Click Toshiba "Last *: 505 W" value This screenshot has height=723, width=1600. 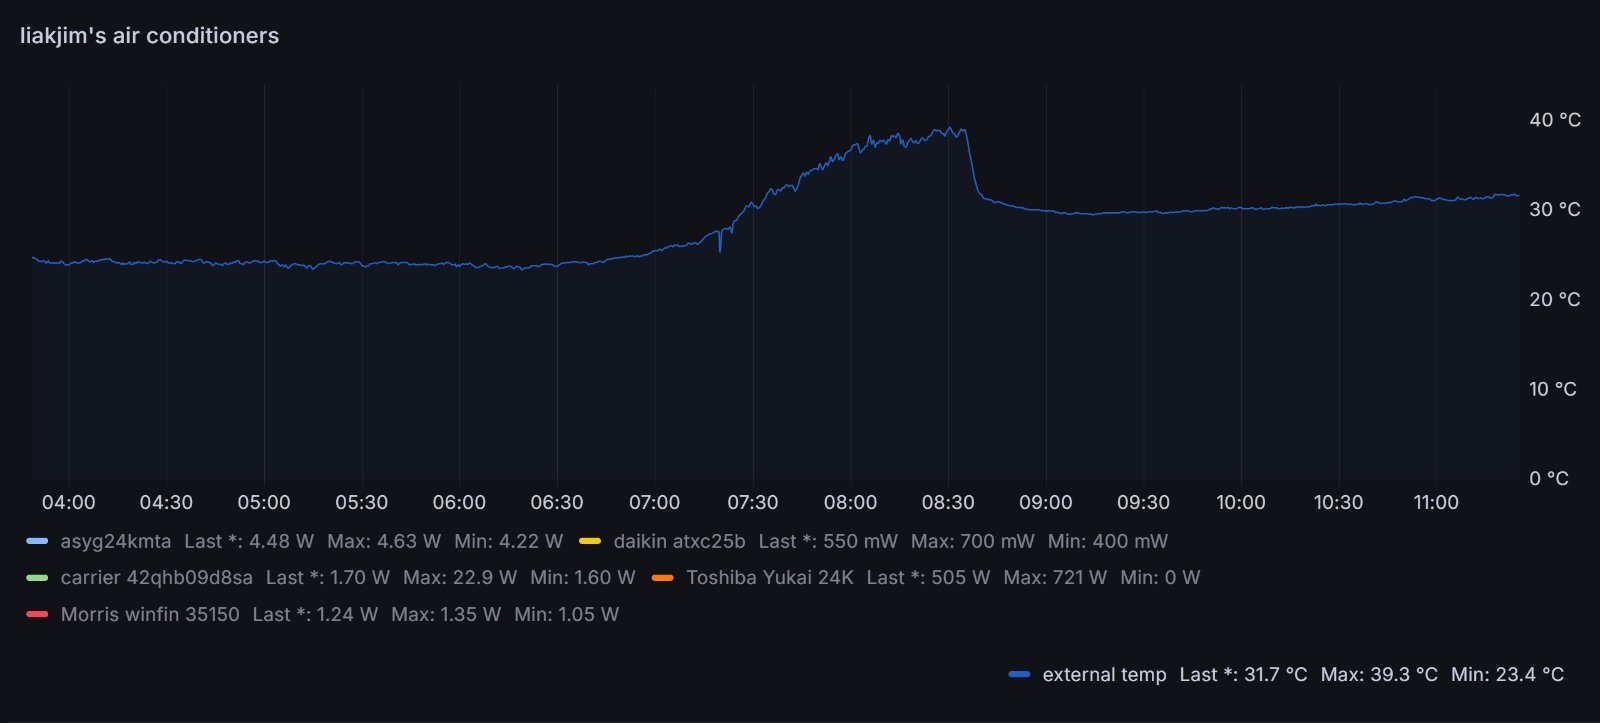(929, 577)
